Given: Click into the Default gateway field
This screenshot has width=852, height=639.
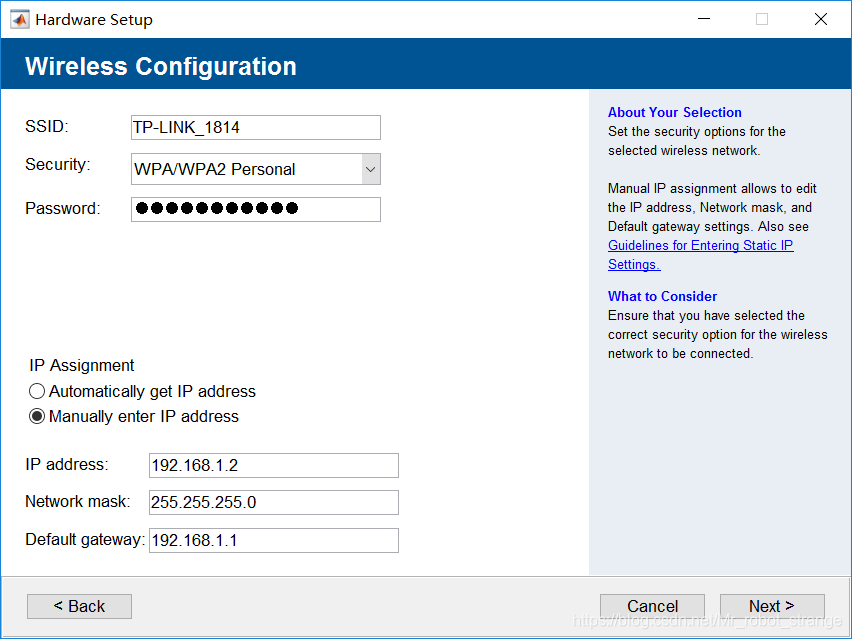Looking at the screenshot, I should tap(273, 540).
